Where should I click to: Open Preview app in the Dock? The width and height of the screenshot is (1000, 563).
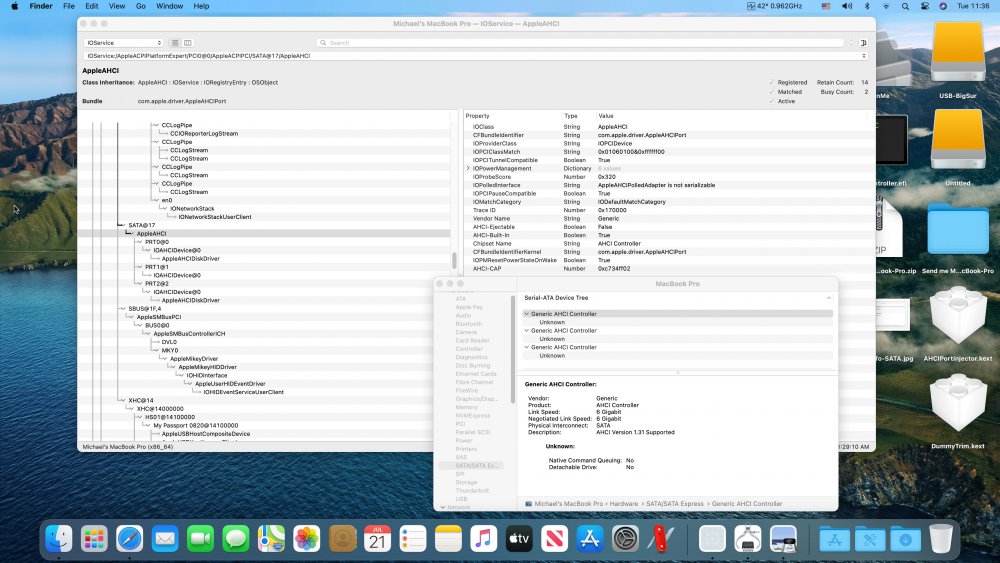[x=783, y=539]
